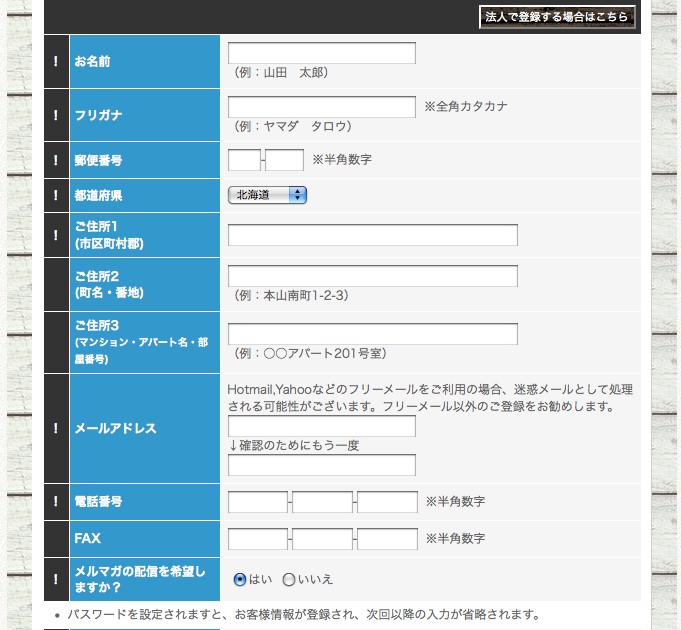681x630 pixels.
Task: Click the required mark icon beside お名前
Action: click(x=56, y=61)
